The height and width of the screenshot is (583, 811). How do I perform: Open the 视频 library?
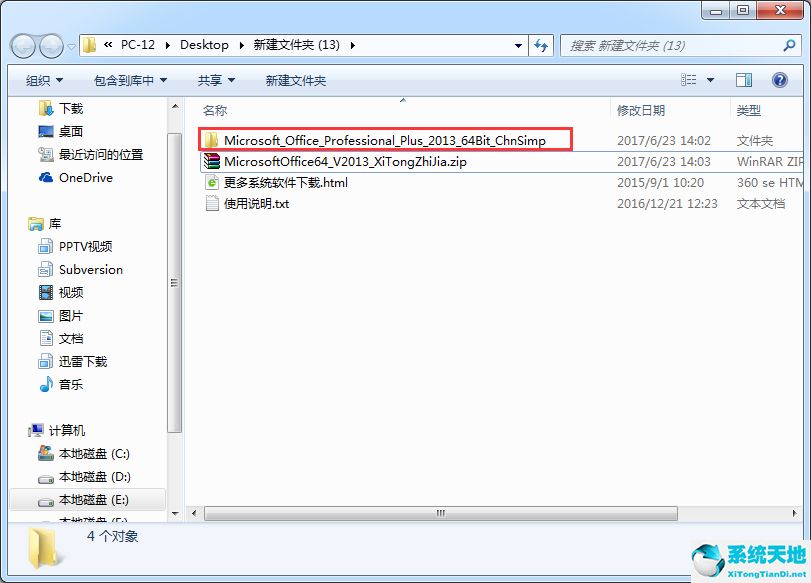[x=71, y=293]
